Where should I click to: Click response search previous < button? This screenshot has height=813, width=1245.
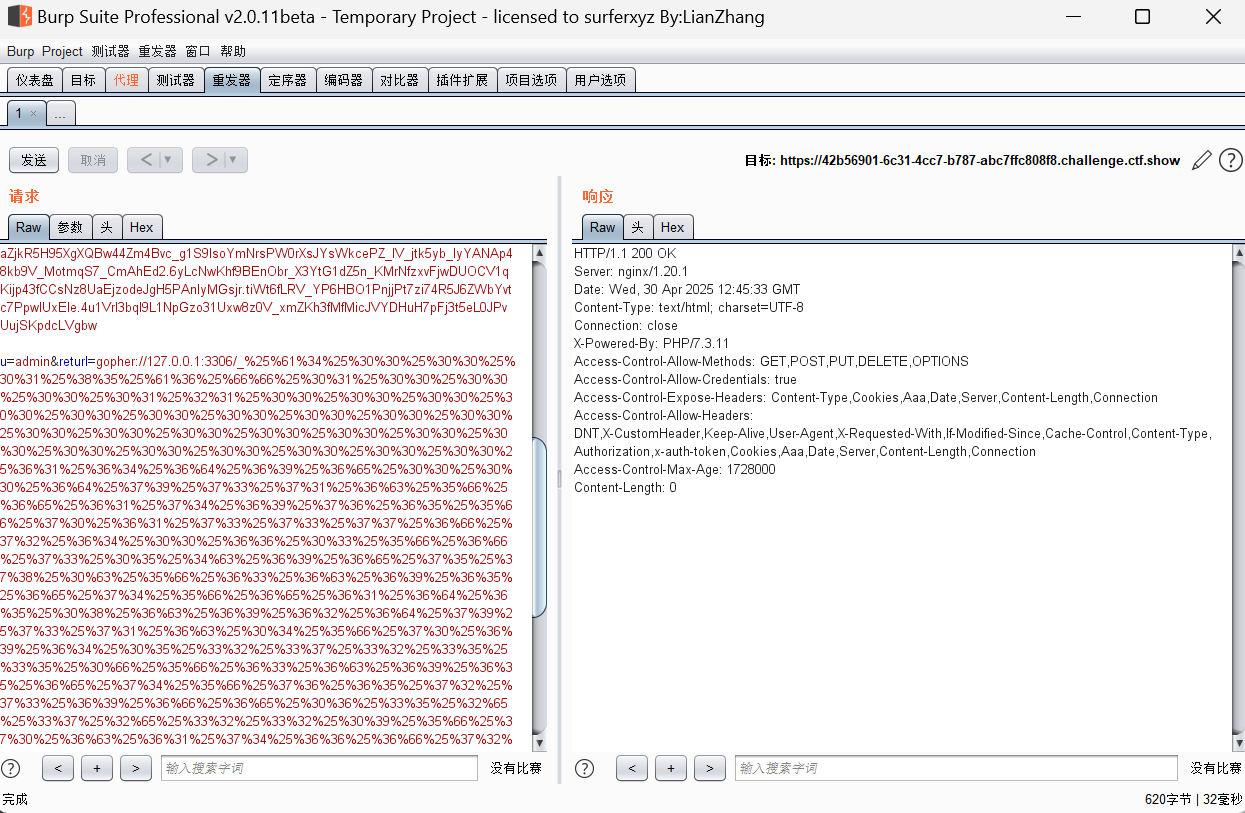[x=632, y=768]
